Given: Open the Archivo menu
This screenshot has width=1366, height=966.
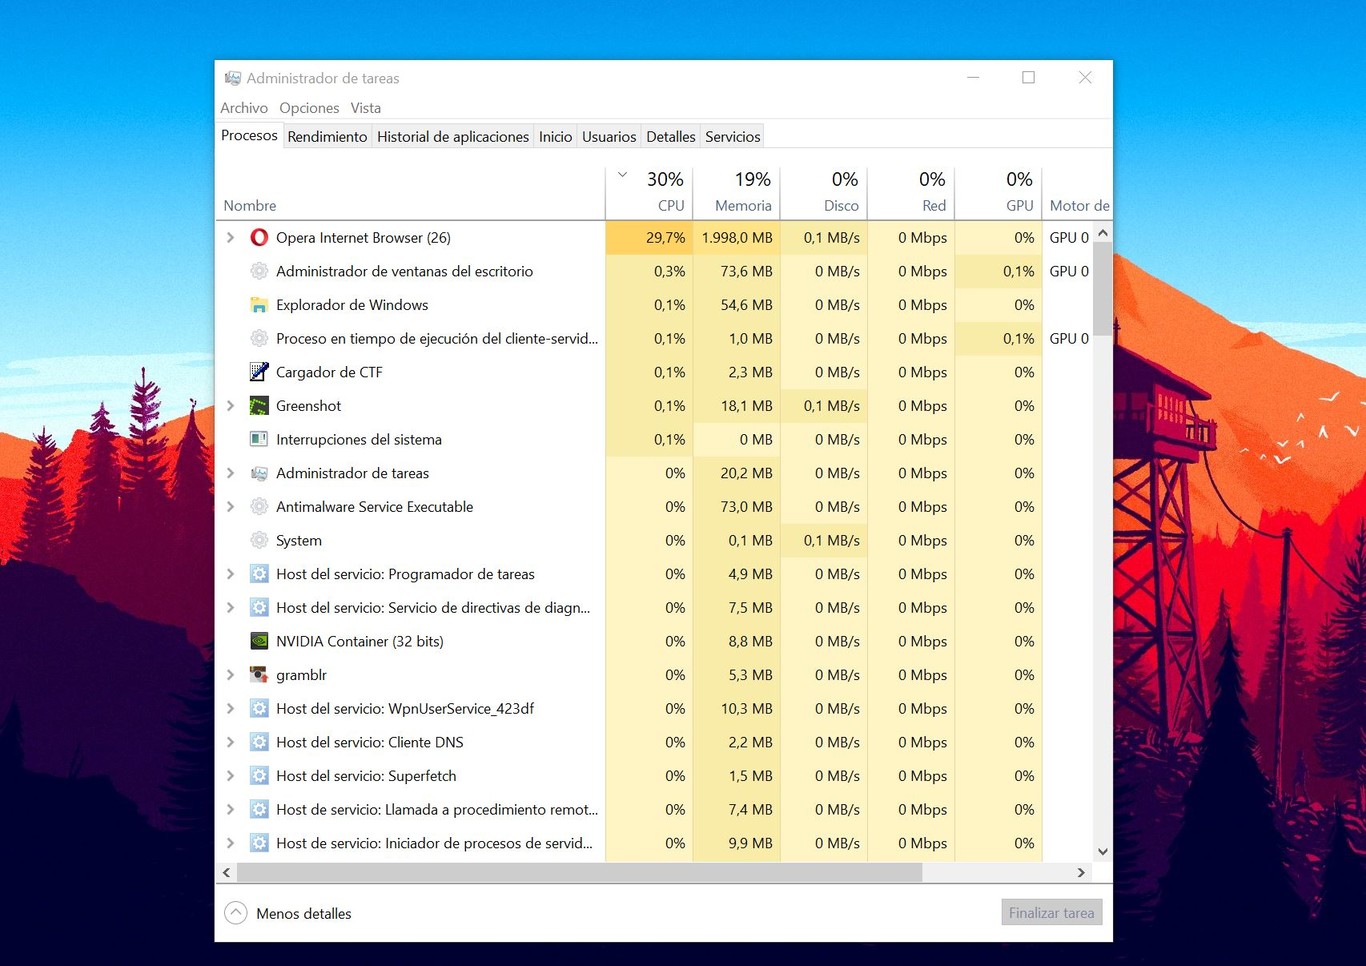Looking at the screenshot, I should pos(244,108).
